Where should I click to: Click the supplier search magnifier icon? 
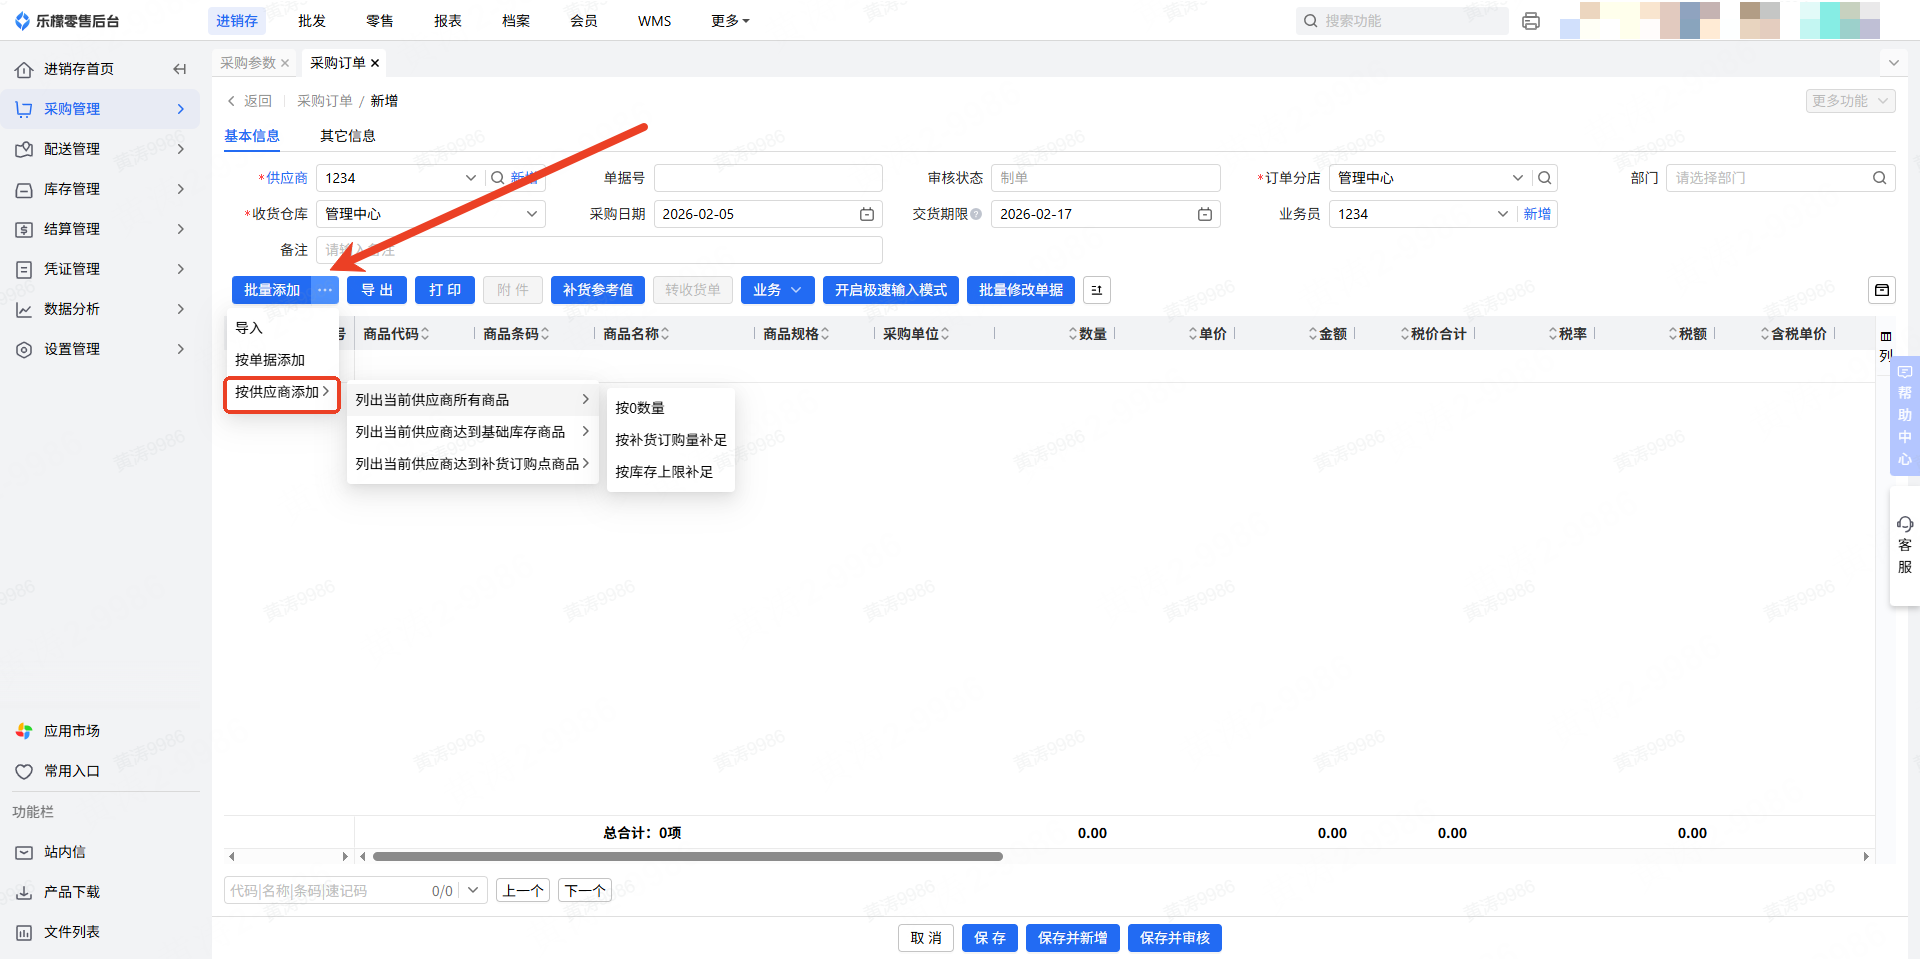click(497, 178)
